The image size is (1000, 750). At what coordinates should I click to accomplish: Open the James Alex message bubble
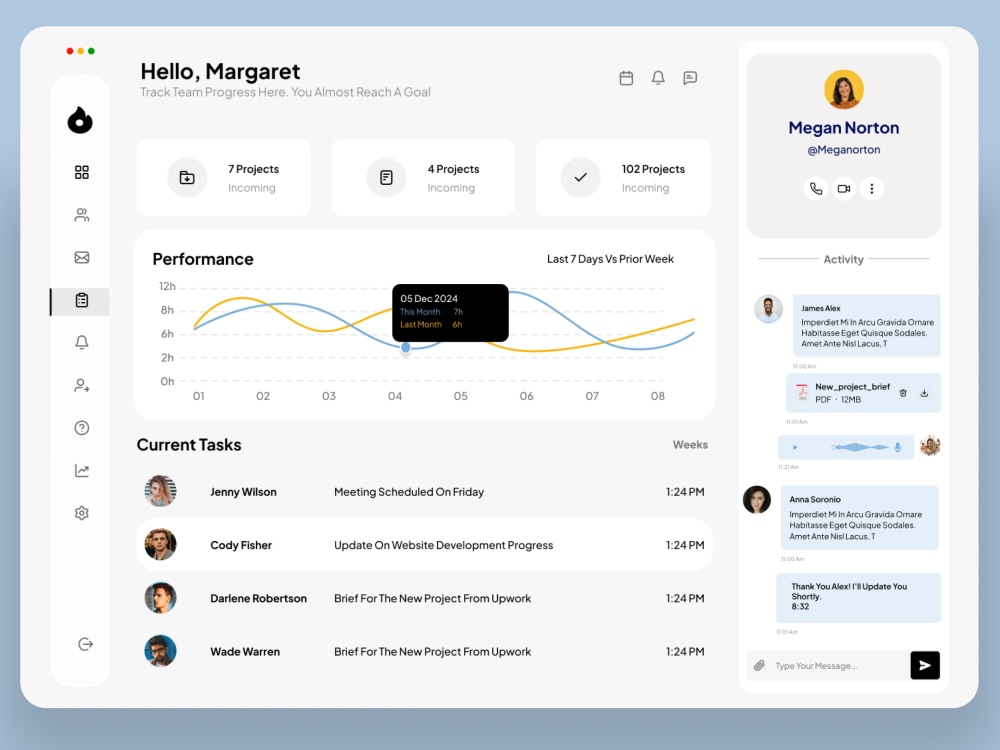coord(867,325)
